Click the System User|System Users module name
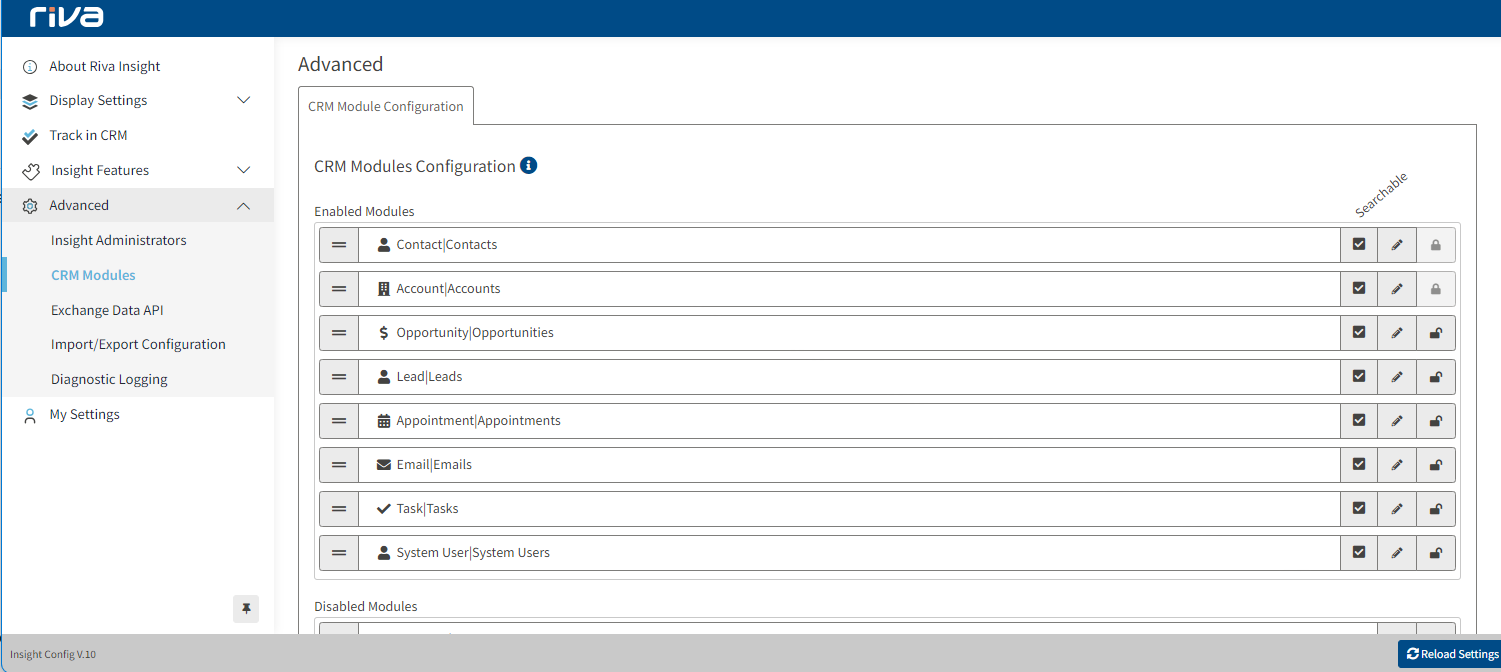Viewport: 1501px width, 672px height. (473, 553)
